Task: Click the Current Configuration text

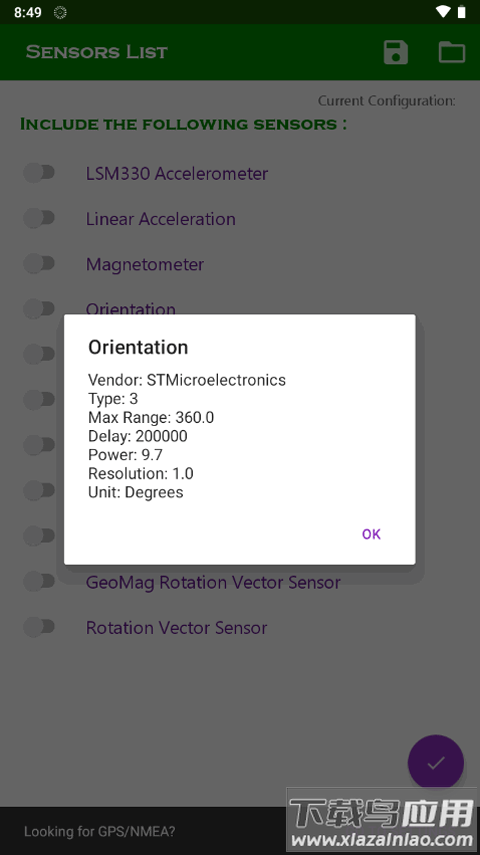Action: coord(387,101)
